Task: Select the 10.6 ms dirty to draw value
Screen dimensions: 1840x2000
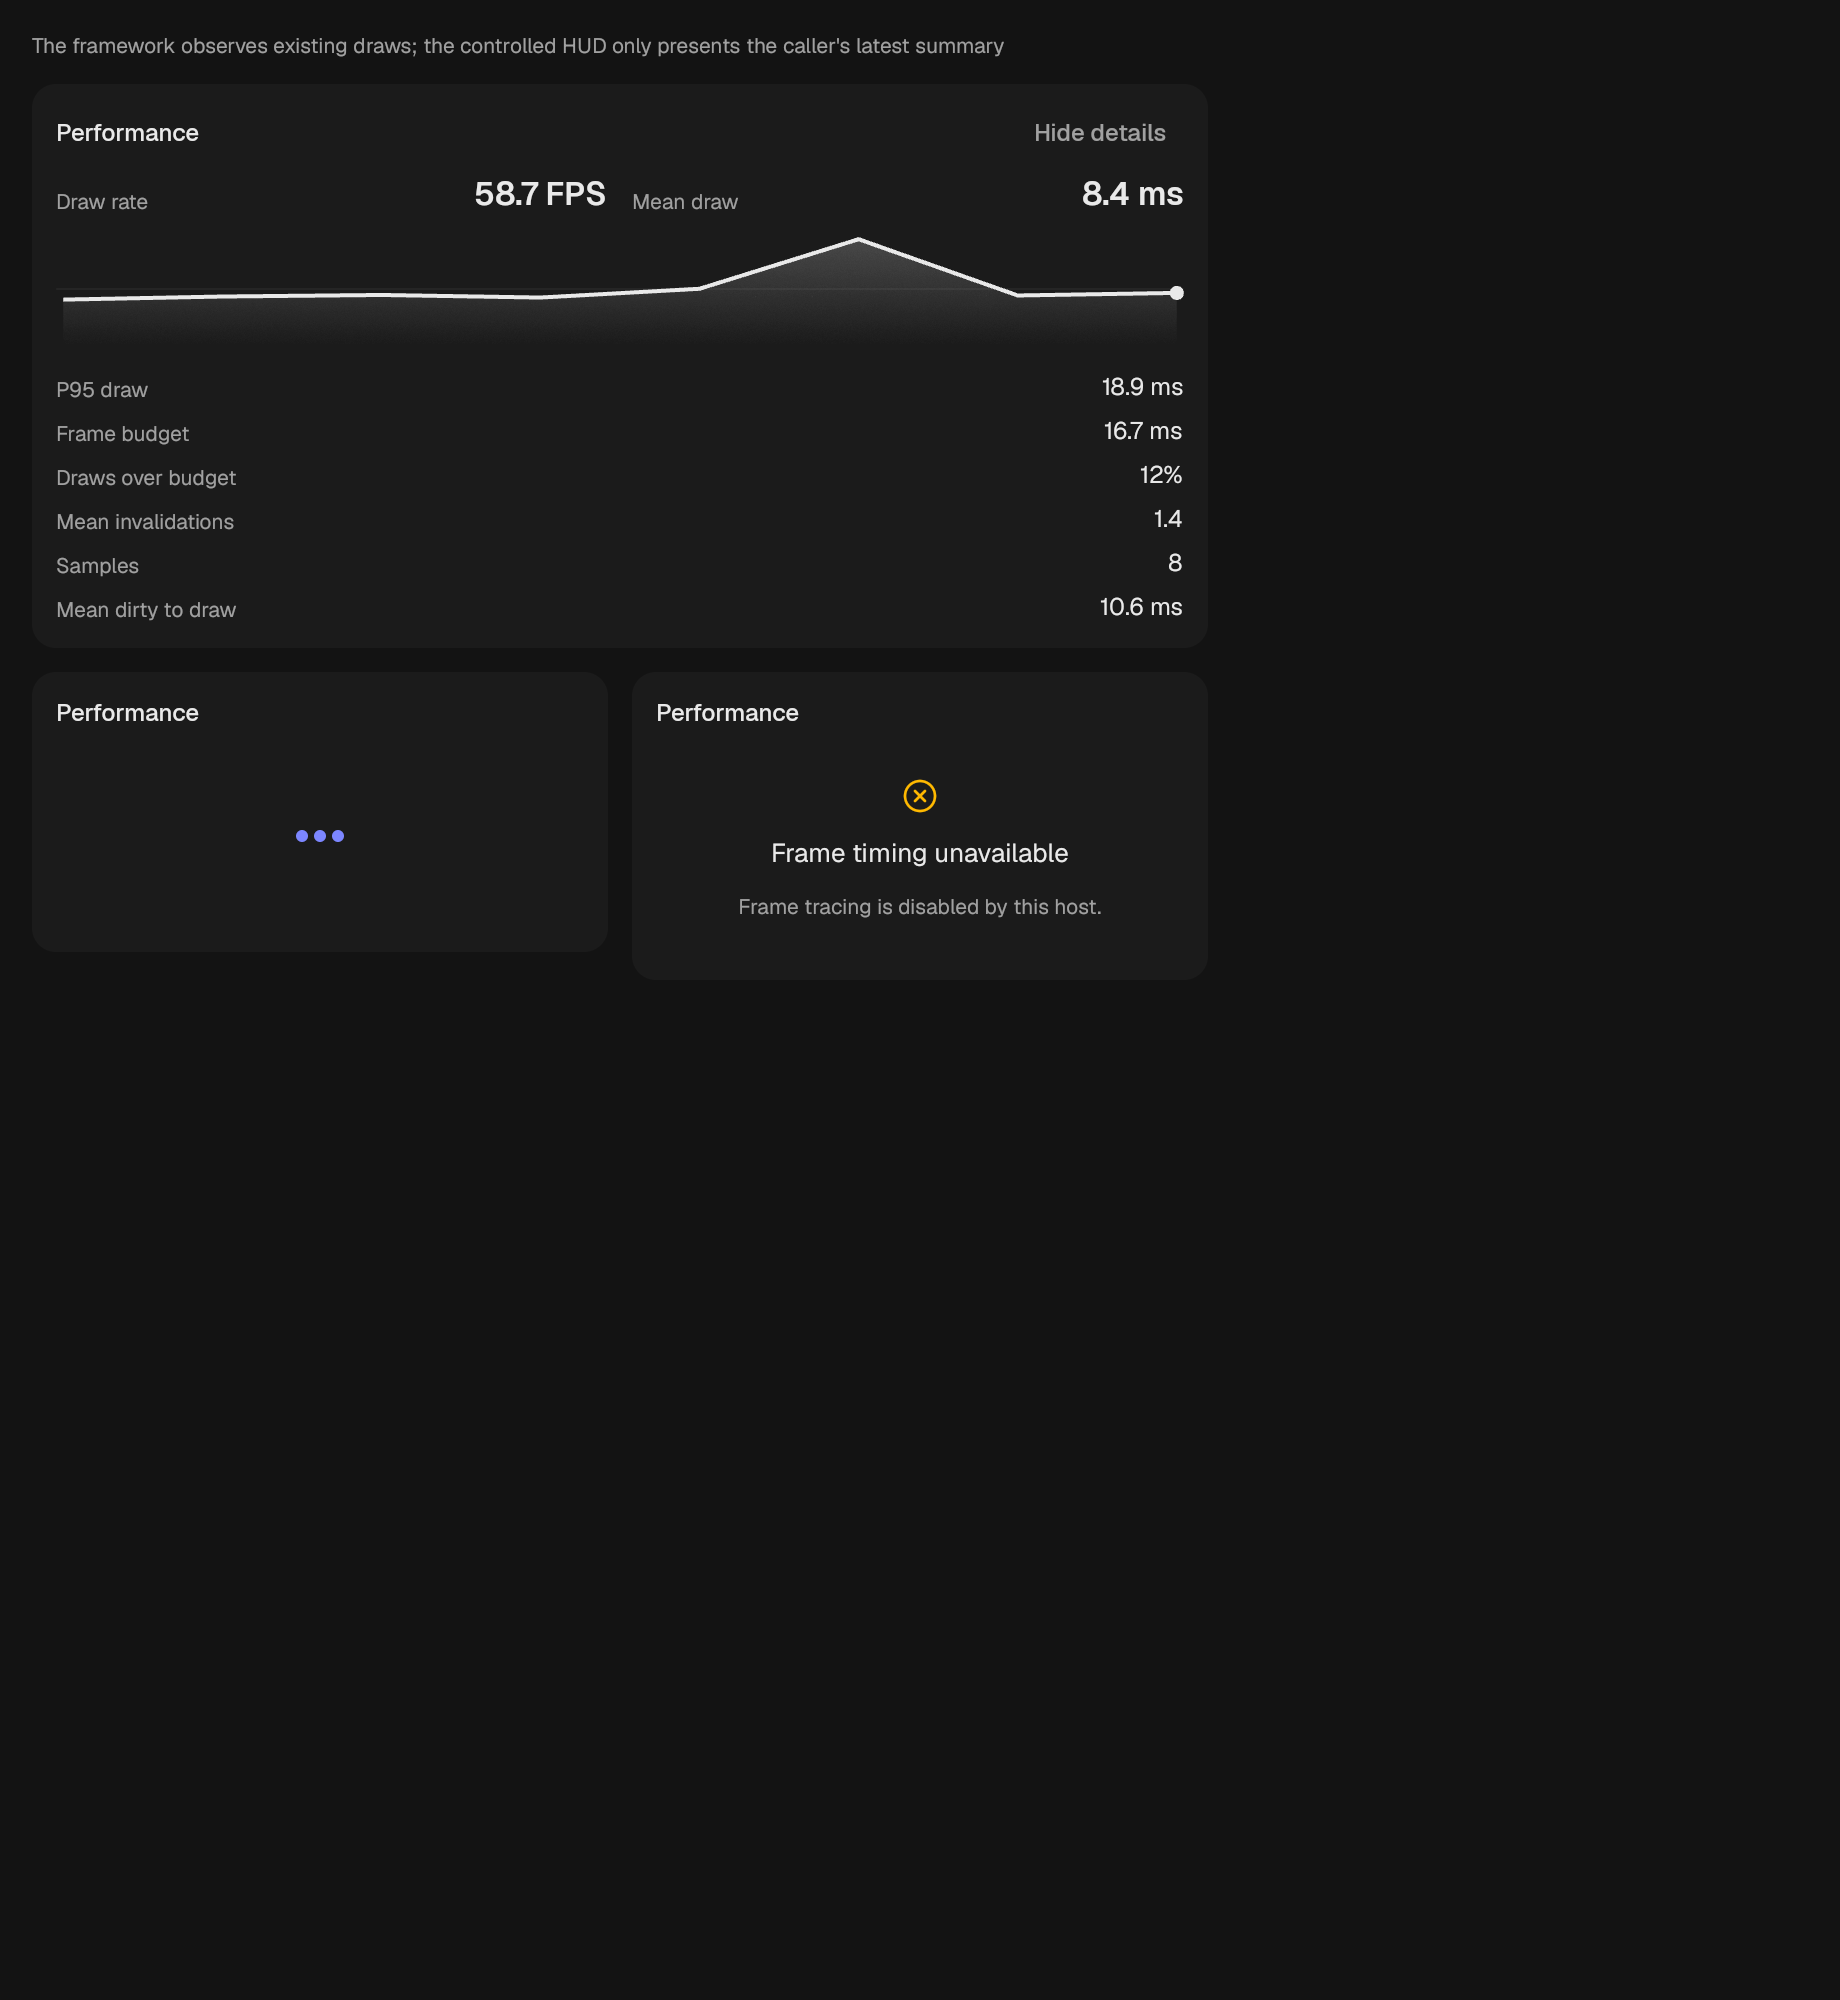Action: click(x=1141, y=607)
